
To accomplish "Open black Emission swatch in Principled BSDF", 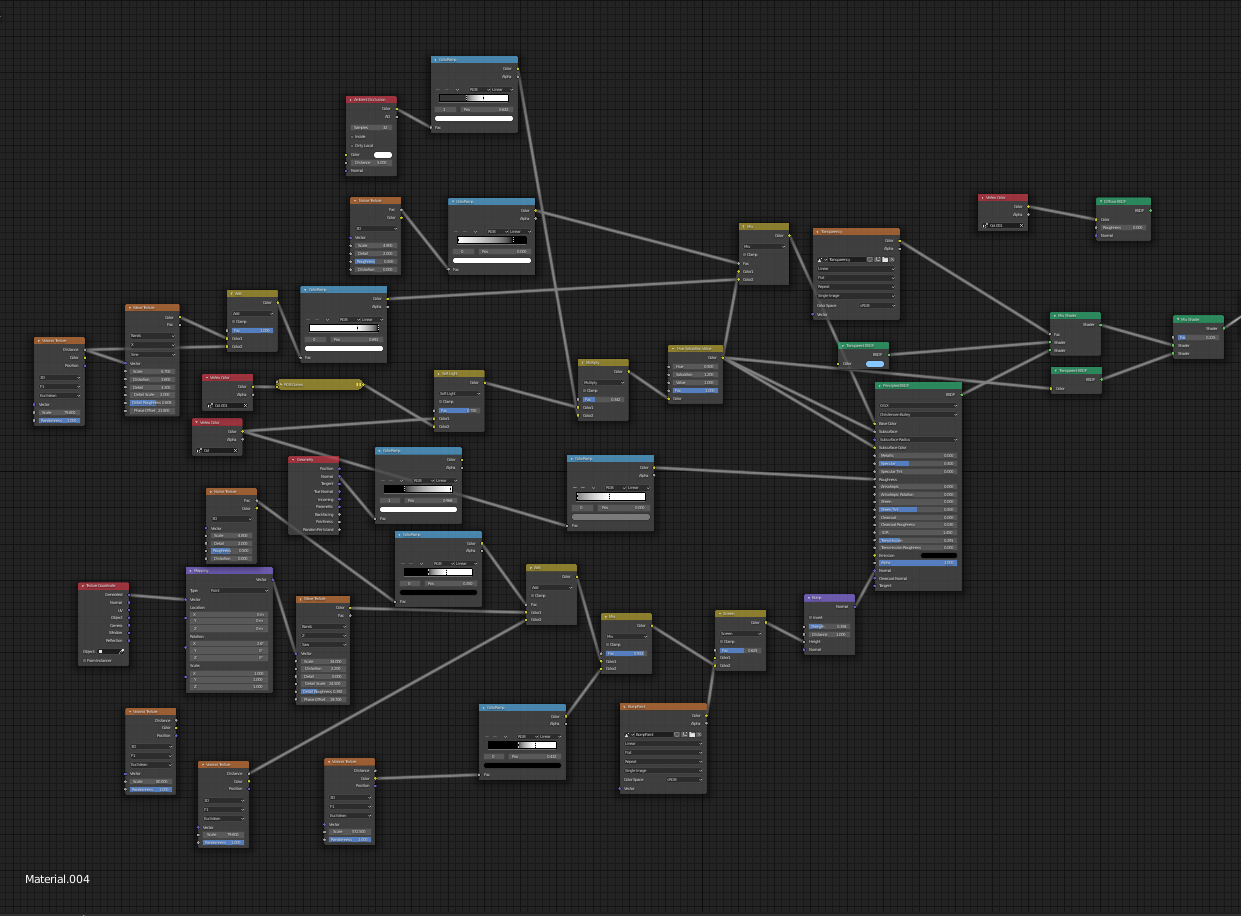I will (x=939, y=555).
